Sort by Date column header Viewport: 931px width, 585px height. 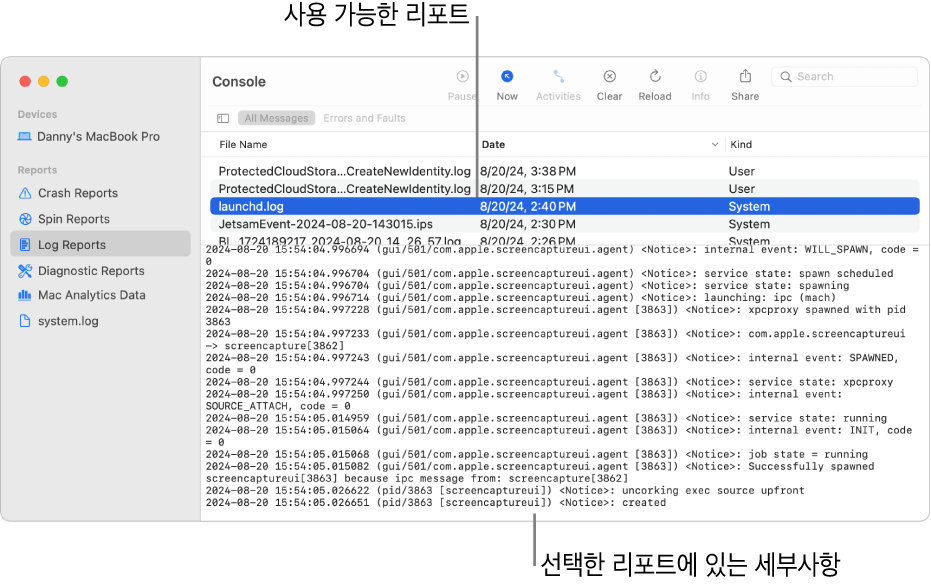pyautogui.click(x=493, y=144)
